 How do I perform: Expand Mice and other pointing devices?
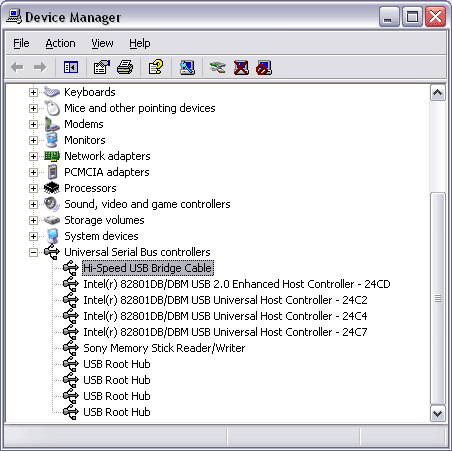[33, 108]
